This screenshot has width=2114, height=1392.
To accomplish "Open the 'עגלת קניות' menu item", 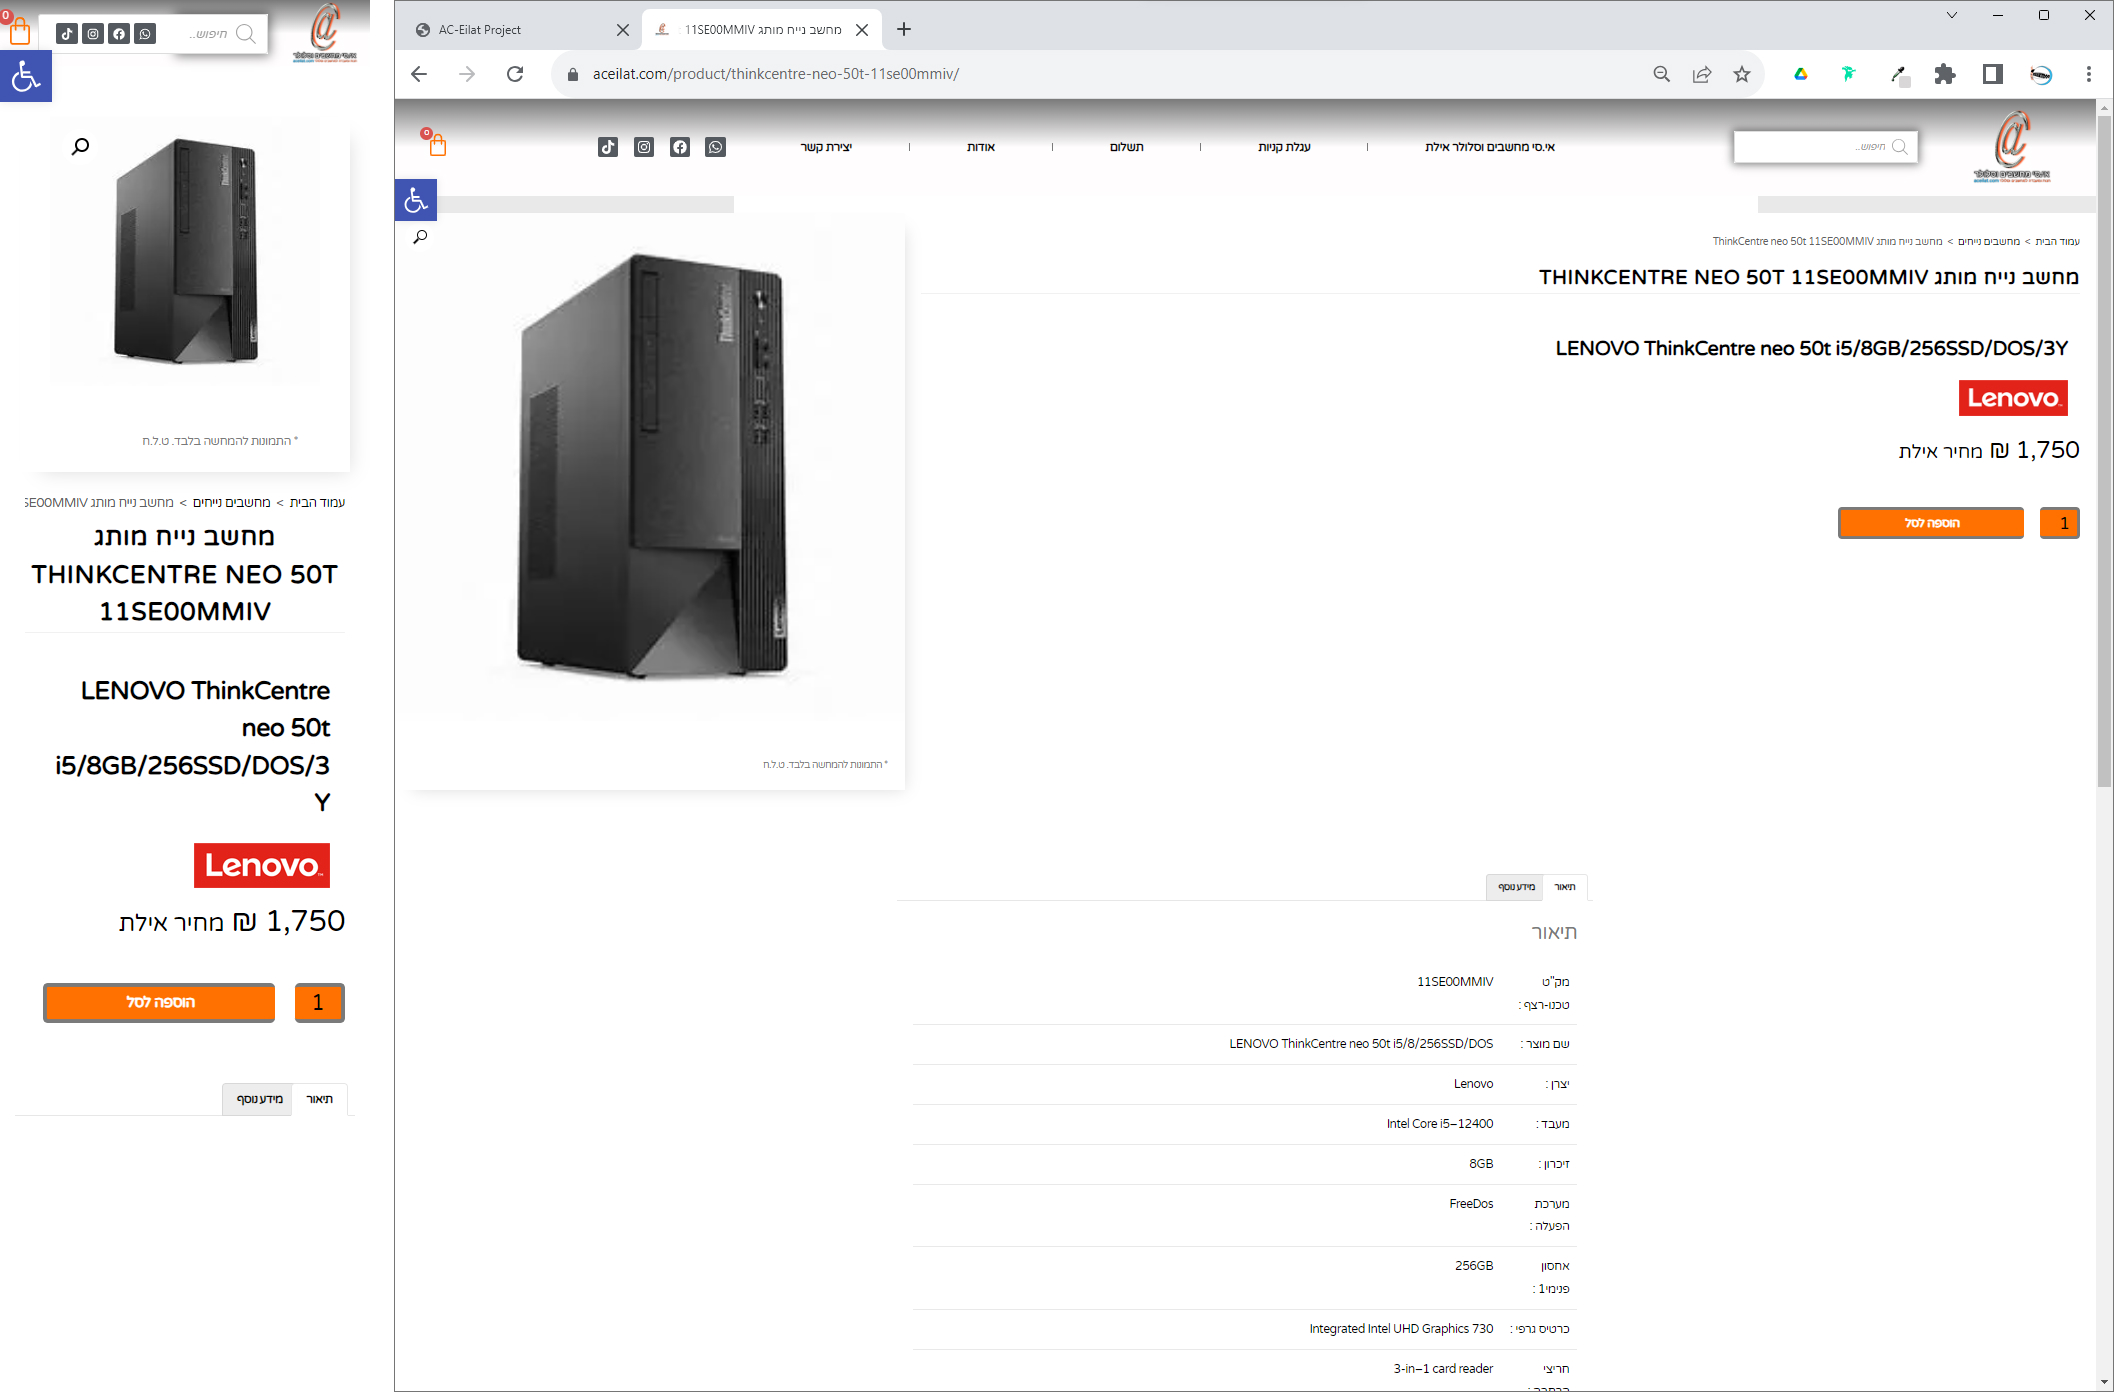I will click(x=1285, y=147).
